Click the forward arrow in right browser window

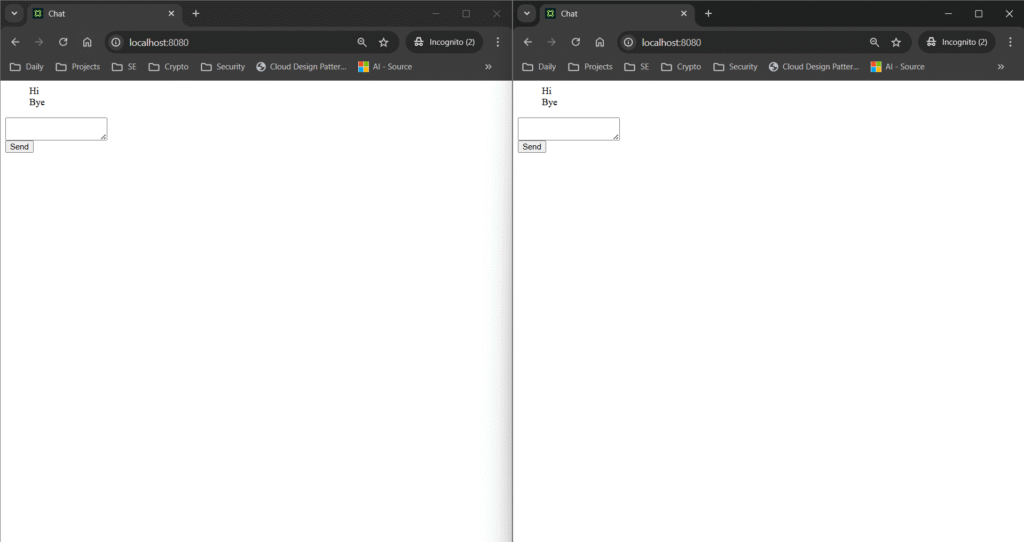[x=552, y=42]
